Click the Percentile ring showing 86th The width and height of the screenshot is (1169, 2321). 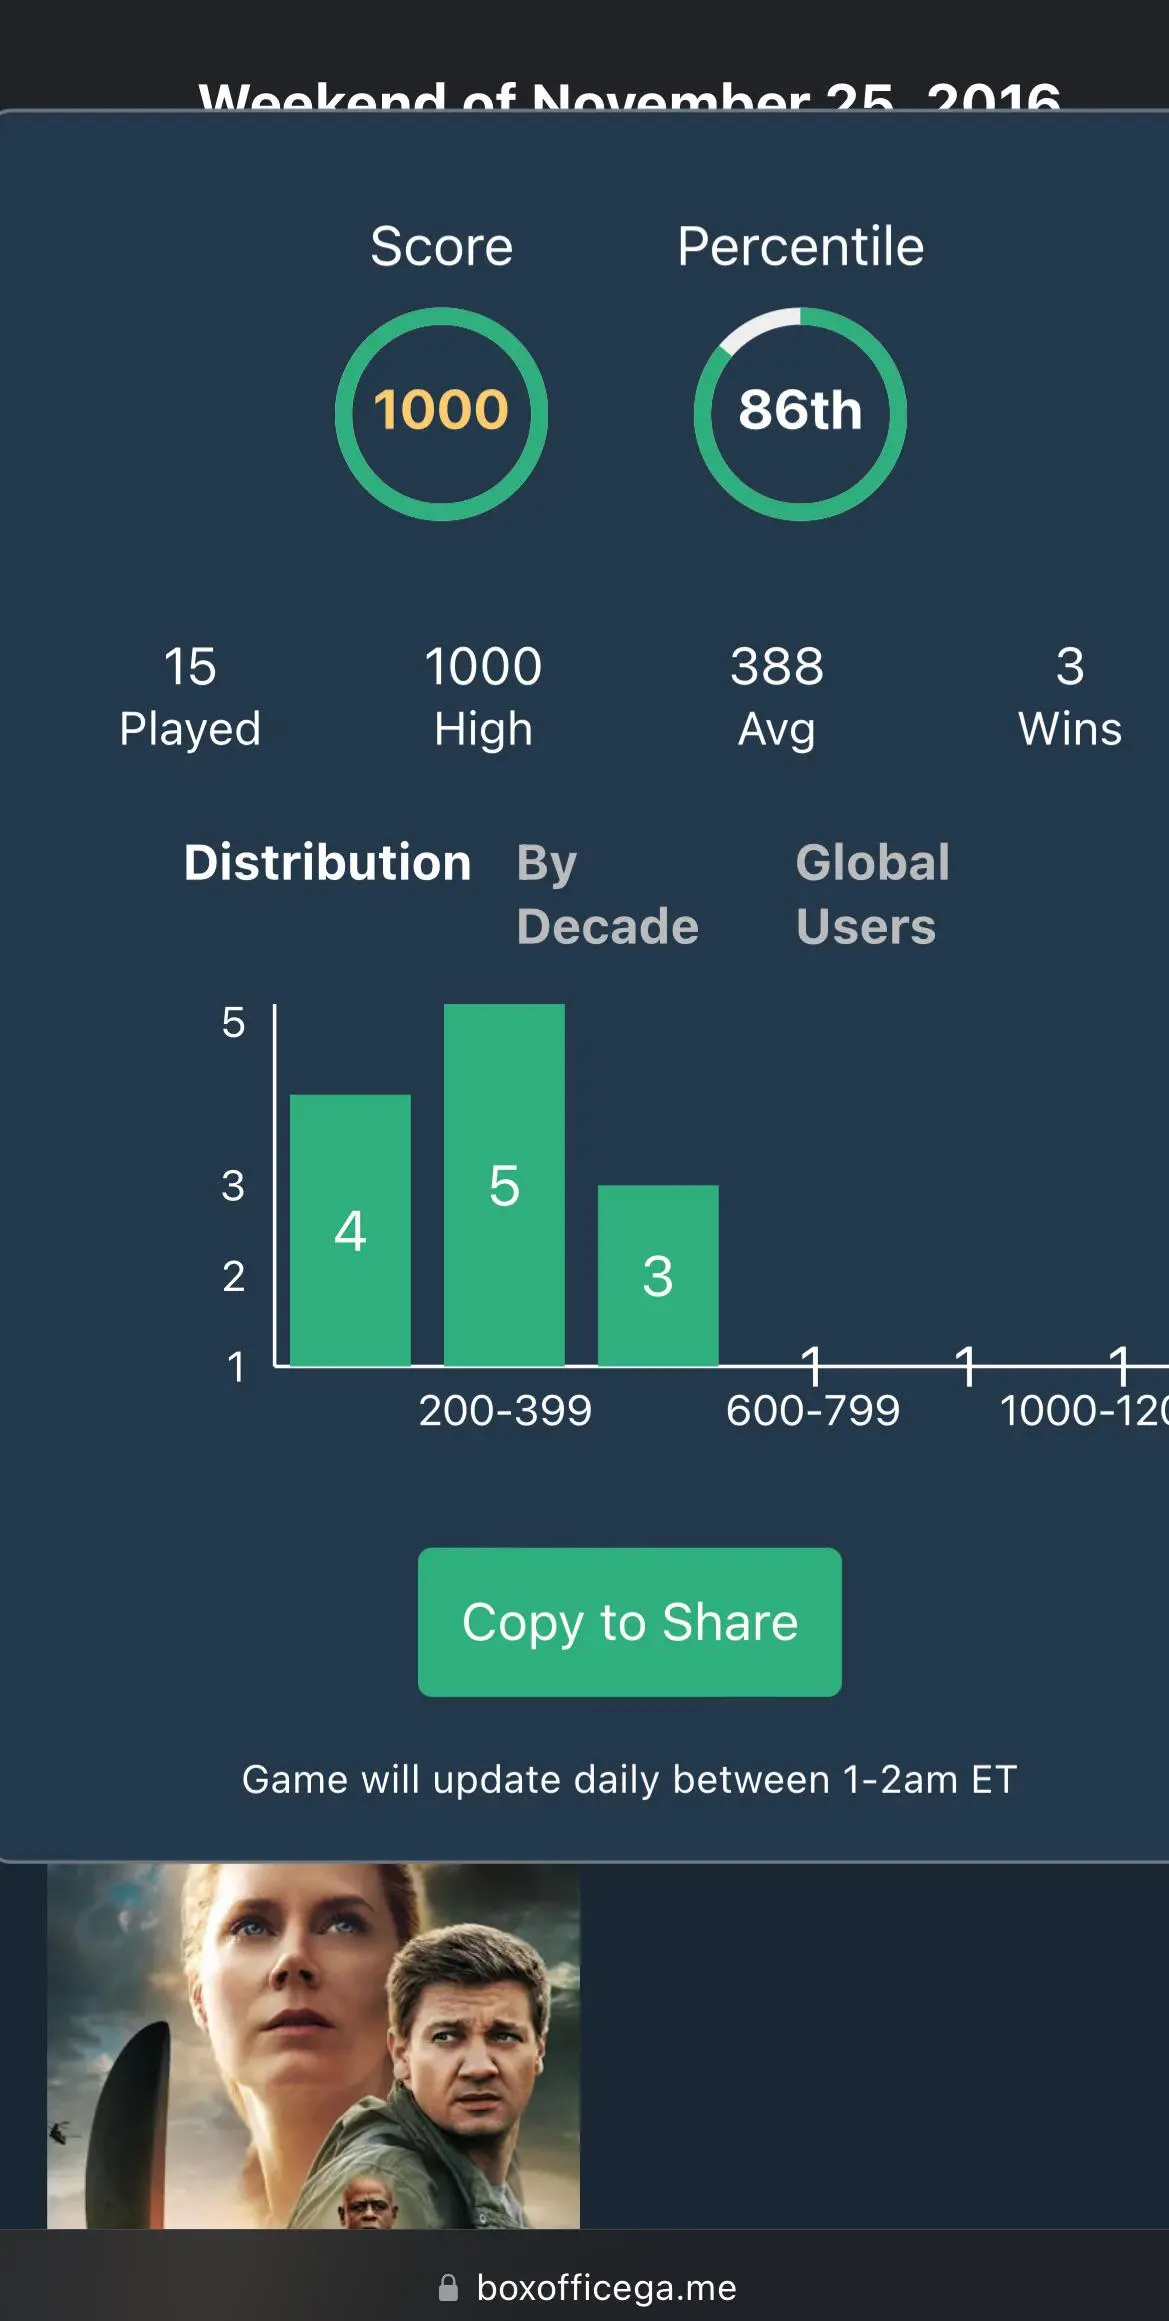click(x=800, y=413)
